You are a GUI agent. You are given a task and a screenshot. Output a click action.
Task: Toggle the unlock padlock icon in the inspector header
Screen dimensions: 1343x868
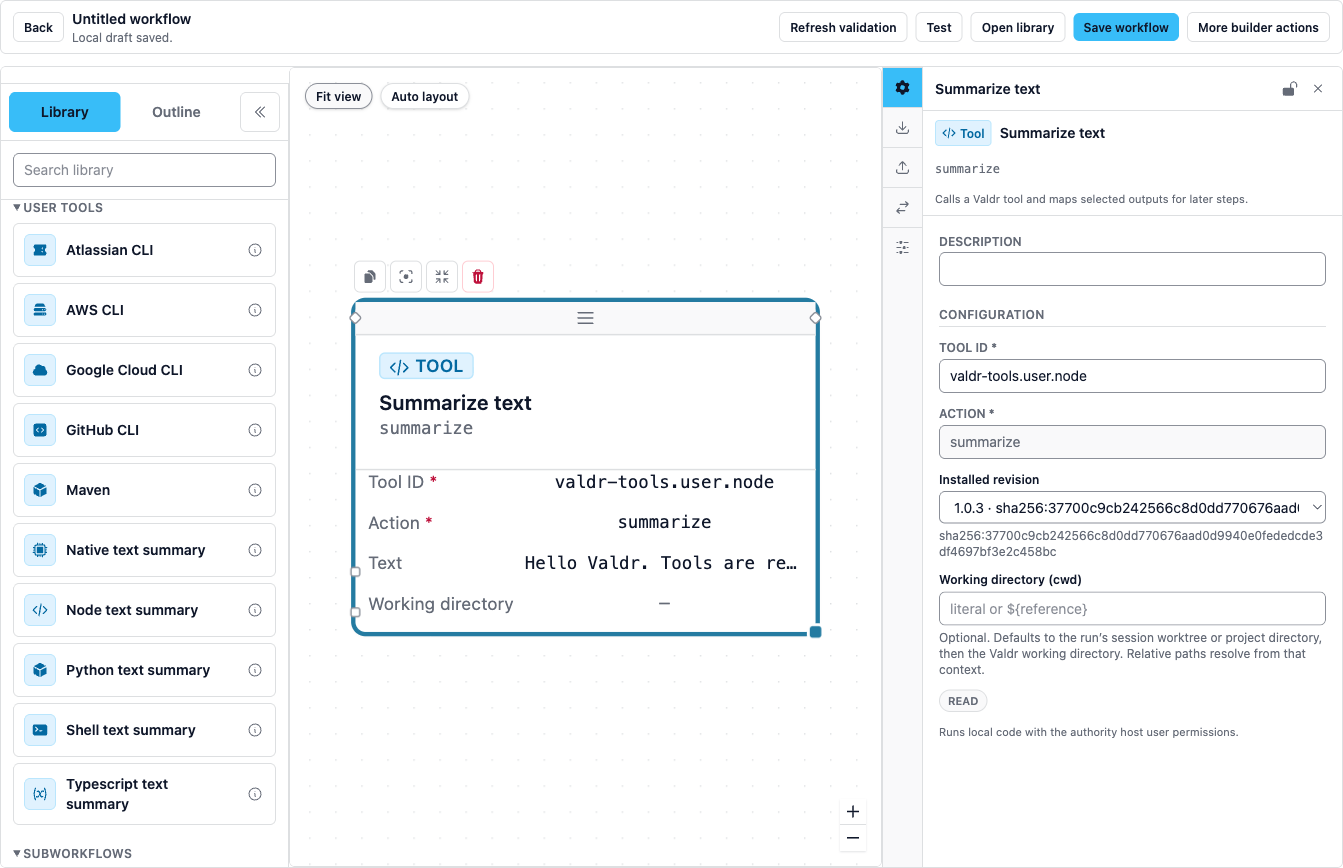[1290, 89]
